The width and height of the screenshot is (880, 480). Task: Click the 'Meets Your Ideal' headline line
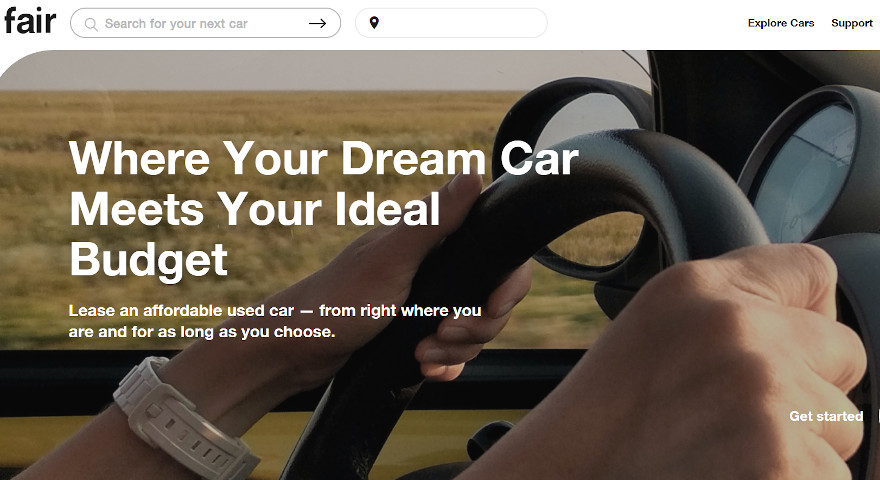(255, 209)
